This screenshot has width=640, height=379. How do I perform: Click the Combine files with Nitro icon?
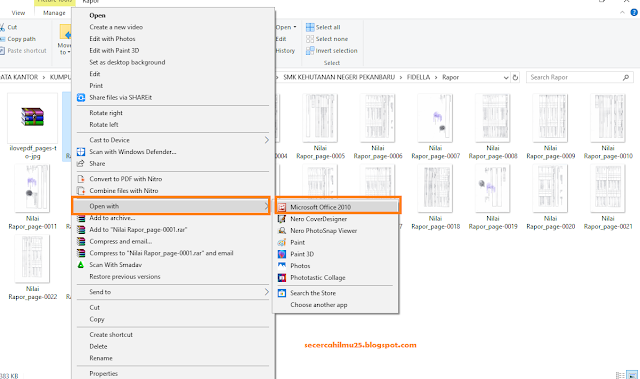click(x=81, y=191)
